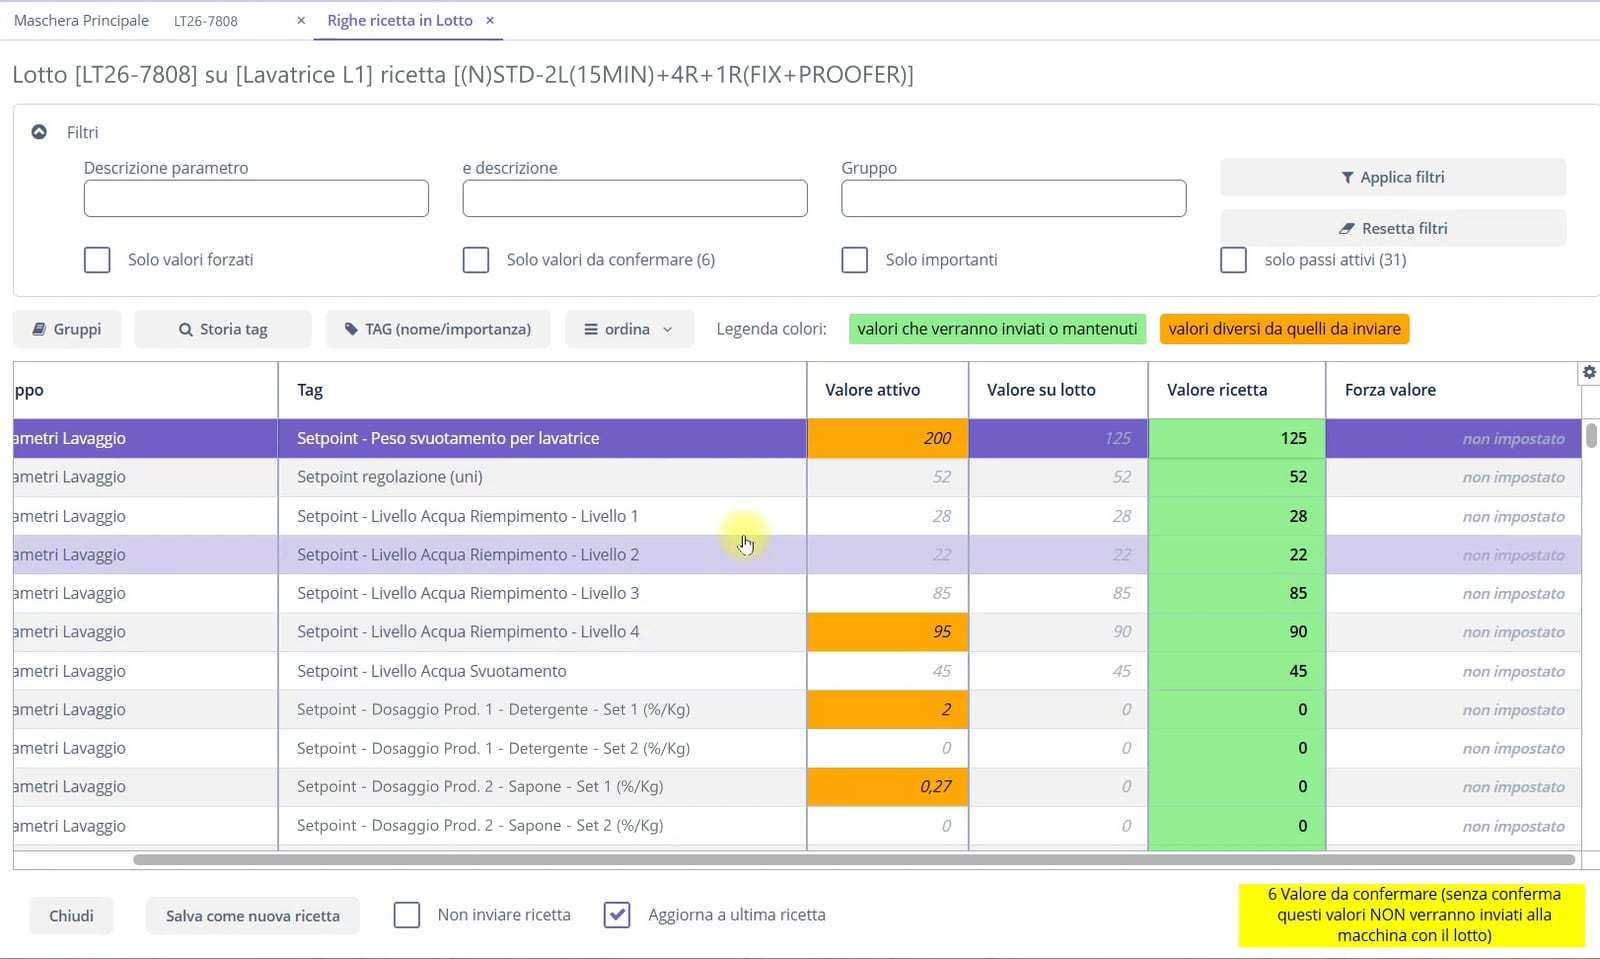Click Salva come nuova ricetta button
This screenshot has height=959, width=1600.
click(x=253, y=916)
